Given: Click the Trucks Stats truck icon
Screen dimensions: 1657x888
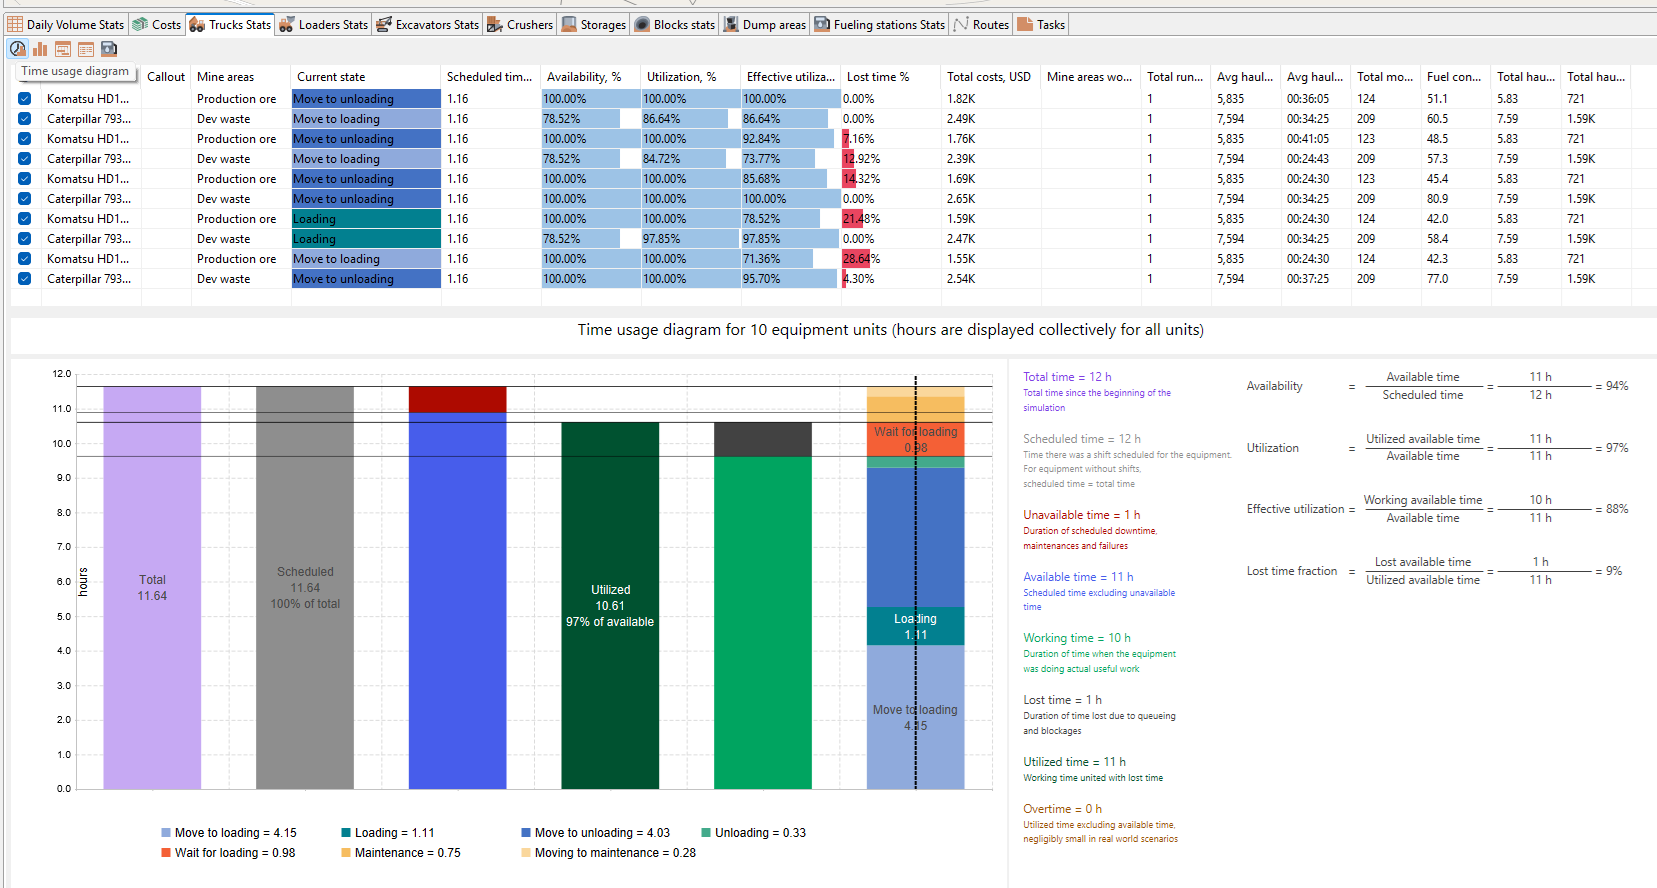Looking at the screenshot, I should (x=197, y=24).
